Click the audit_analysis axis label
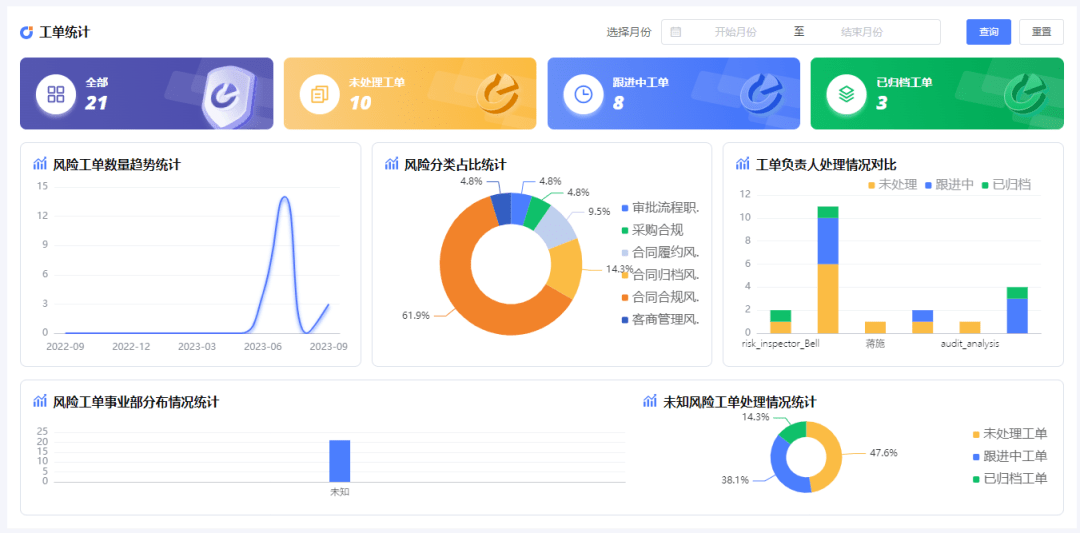The width and height of the screenshot is (1080, 533). tap(970, 343)
